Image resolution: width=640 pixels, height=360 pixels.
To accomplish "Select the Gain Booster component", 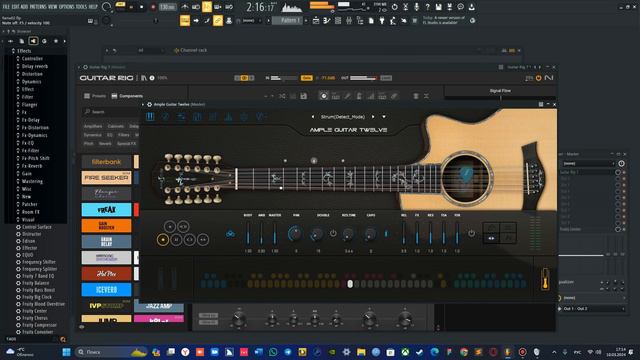I will pos(107,225).
